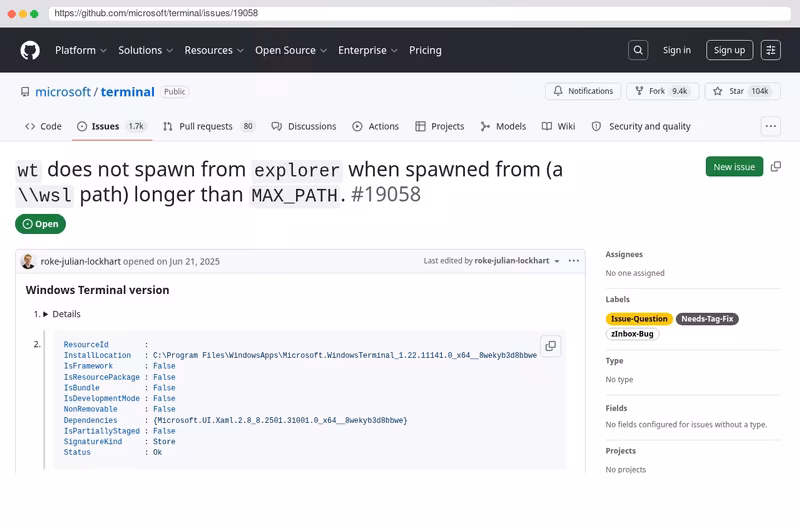Click the Open status badge
Image resolution: width=800 pixels, height=528 pixels.
click(40, 224)
